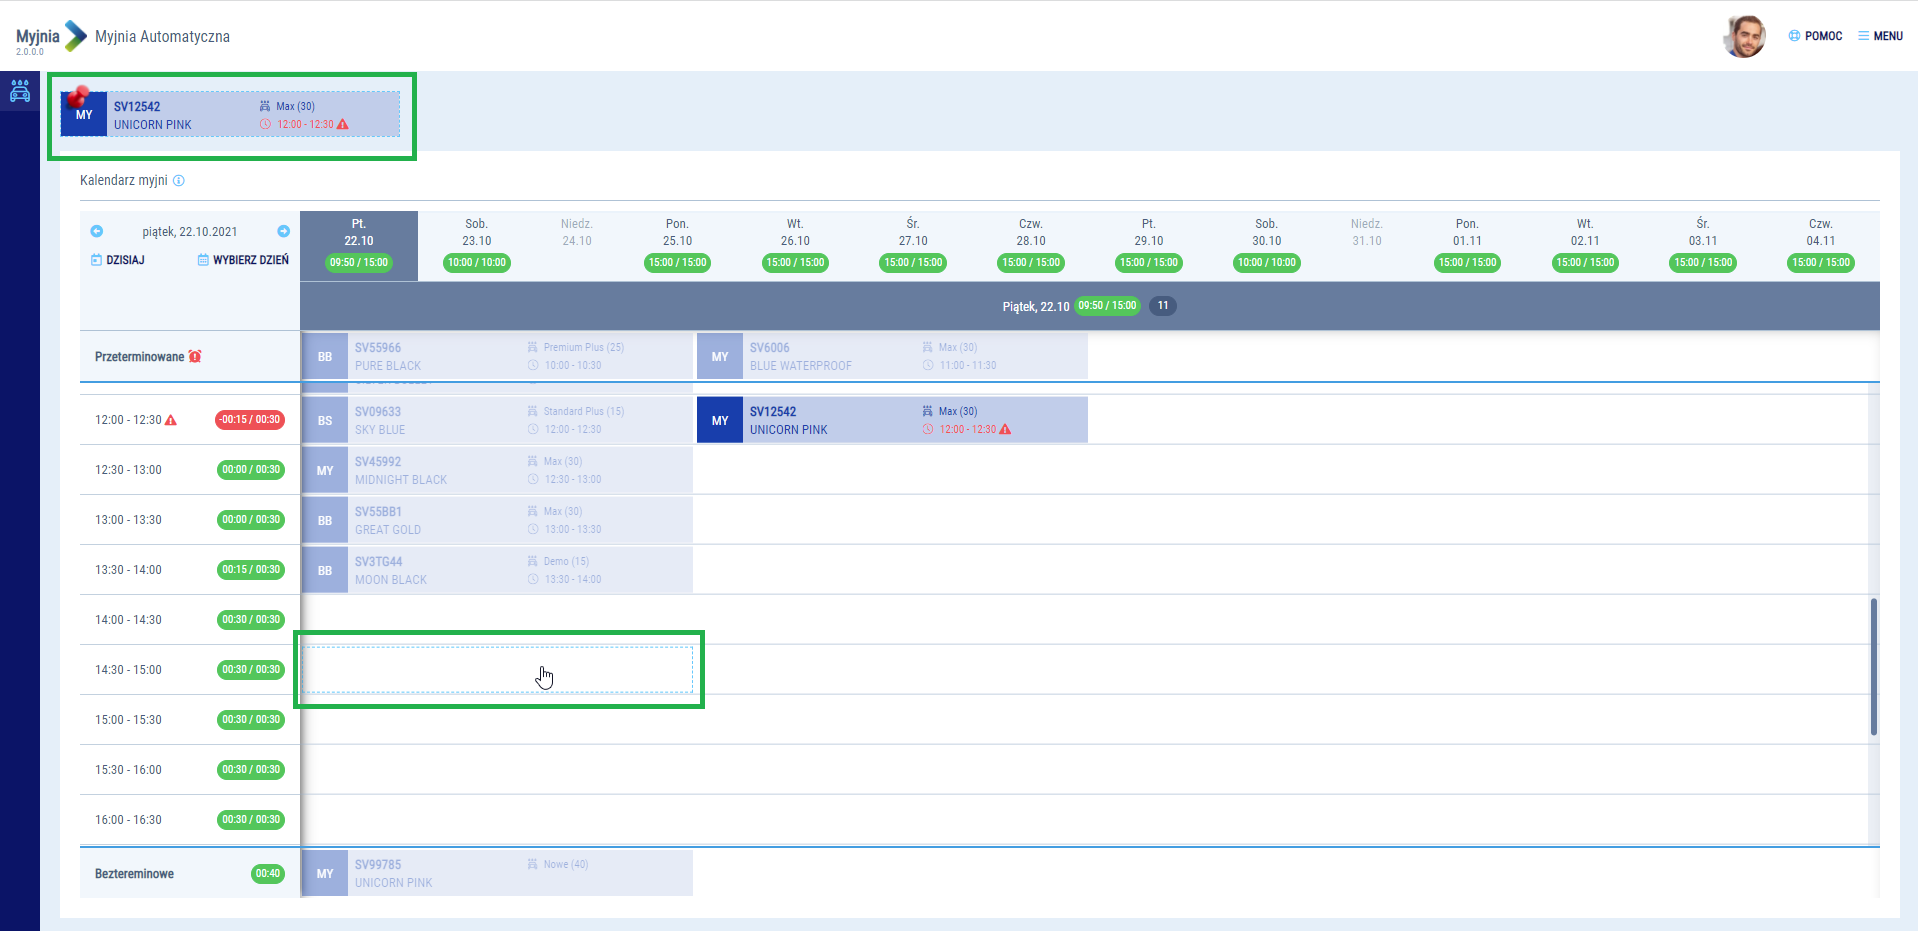Viewport: 1918px width, 931px height.
Task: Click the calendar vertical scrollbar
Action: [x=1873, y=666]
